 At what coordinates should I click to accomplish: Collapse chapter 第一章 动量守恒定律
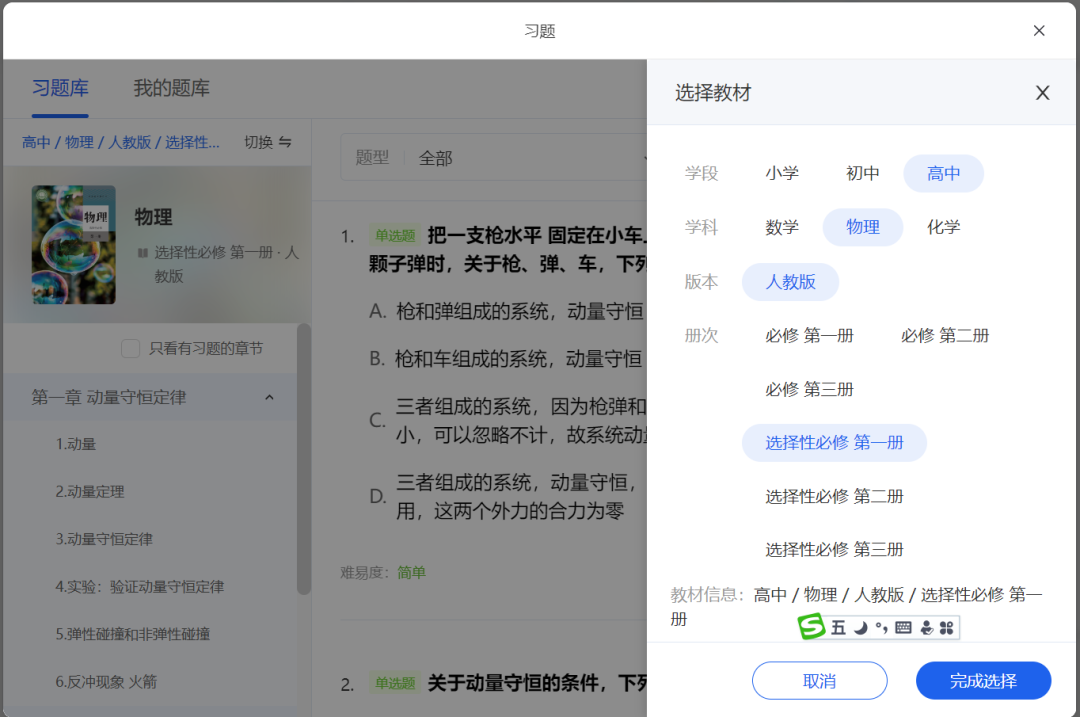[x=268, y=397]
